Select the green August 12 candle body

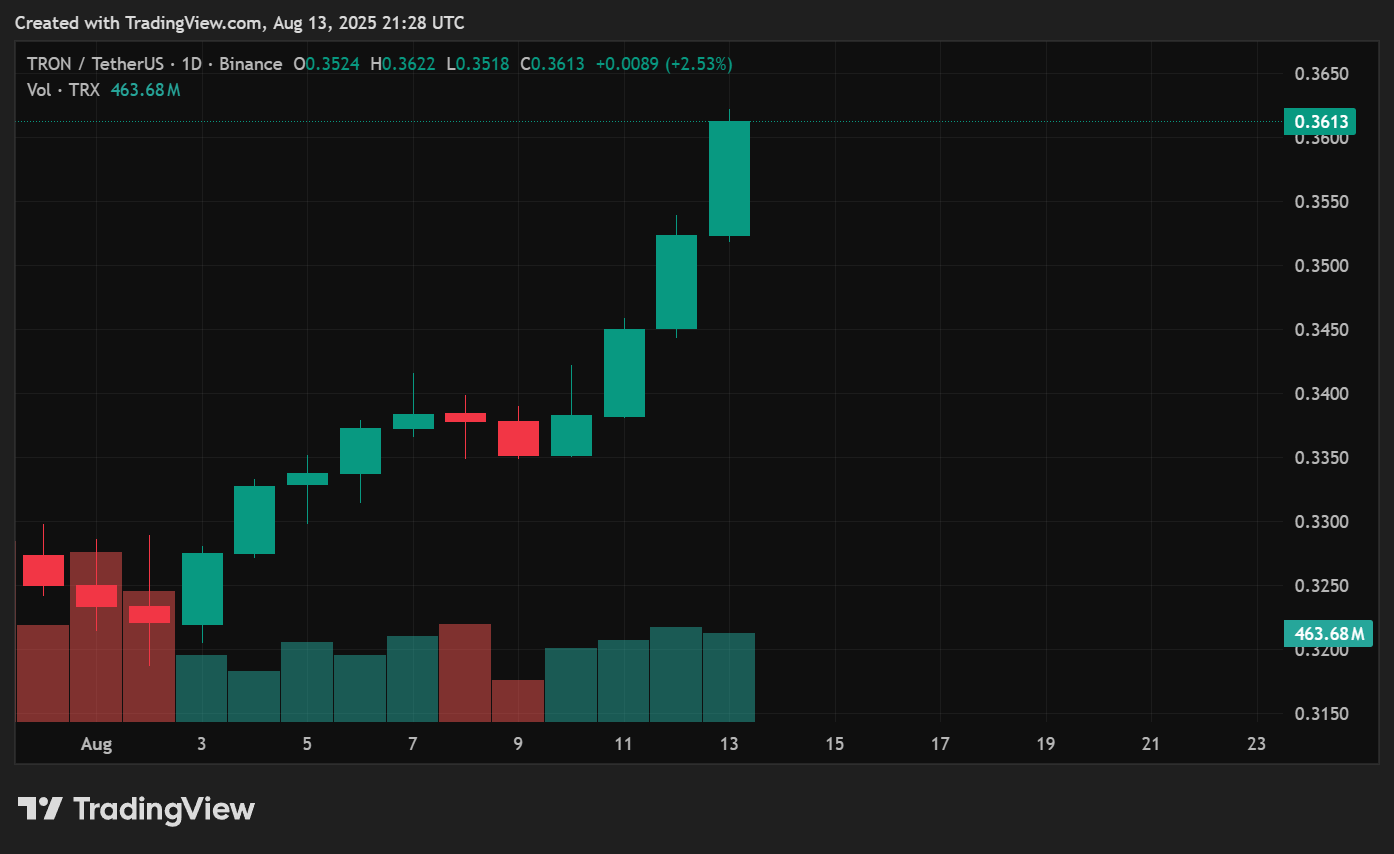[x=676, y=282]
